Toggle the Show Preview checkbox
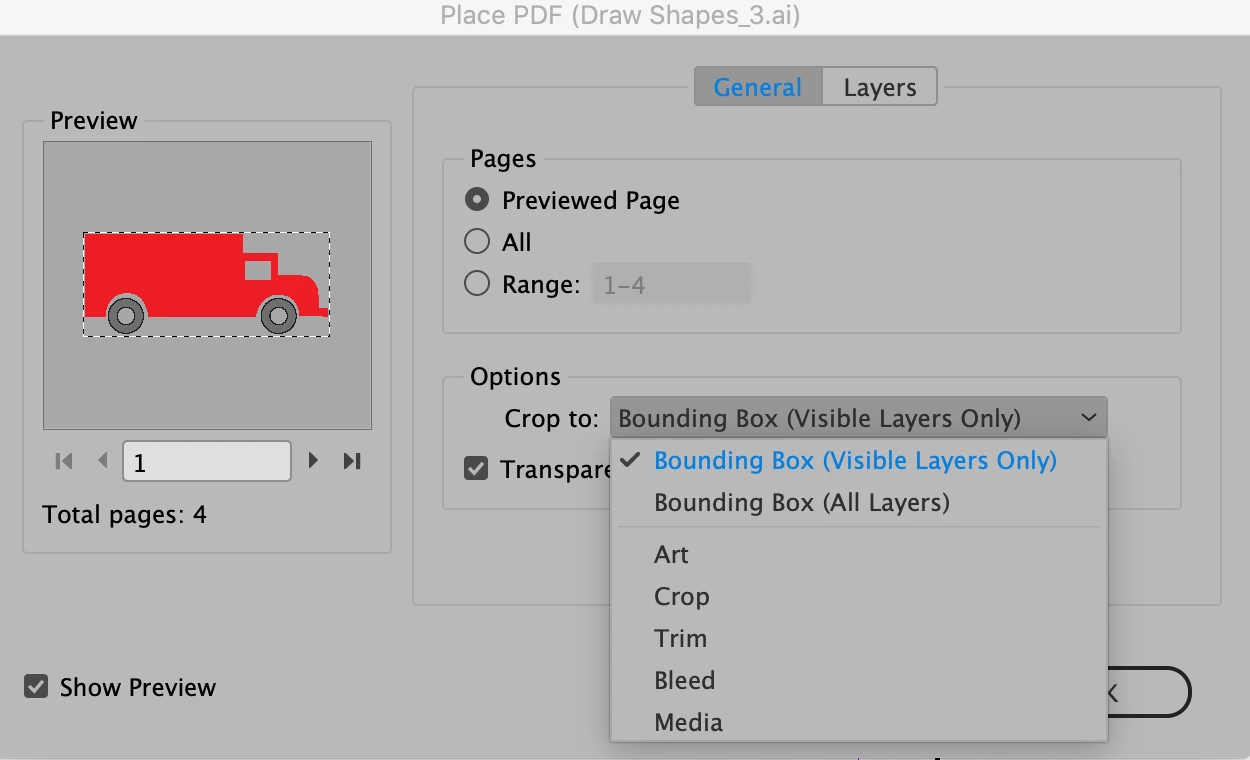Viewport: 1250px width, 760px height. [x=36, y=687]
